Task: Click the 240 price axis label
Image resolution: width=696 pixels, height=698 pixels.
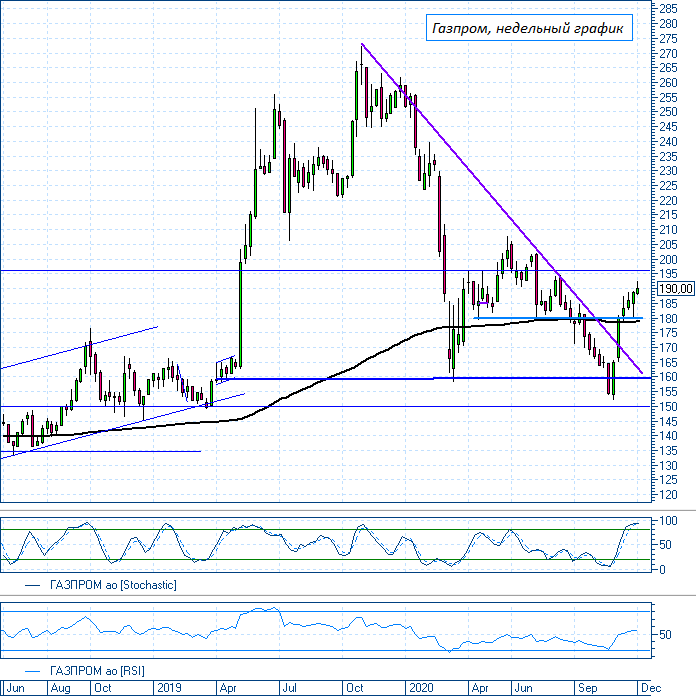Action: (x=668, y=142)
